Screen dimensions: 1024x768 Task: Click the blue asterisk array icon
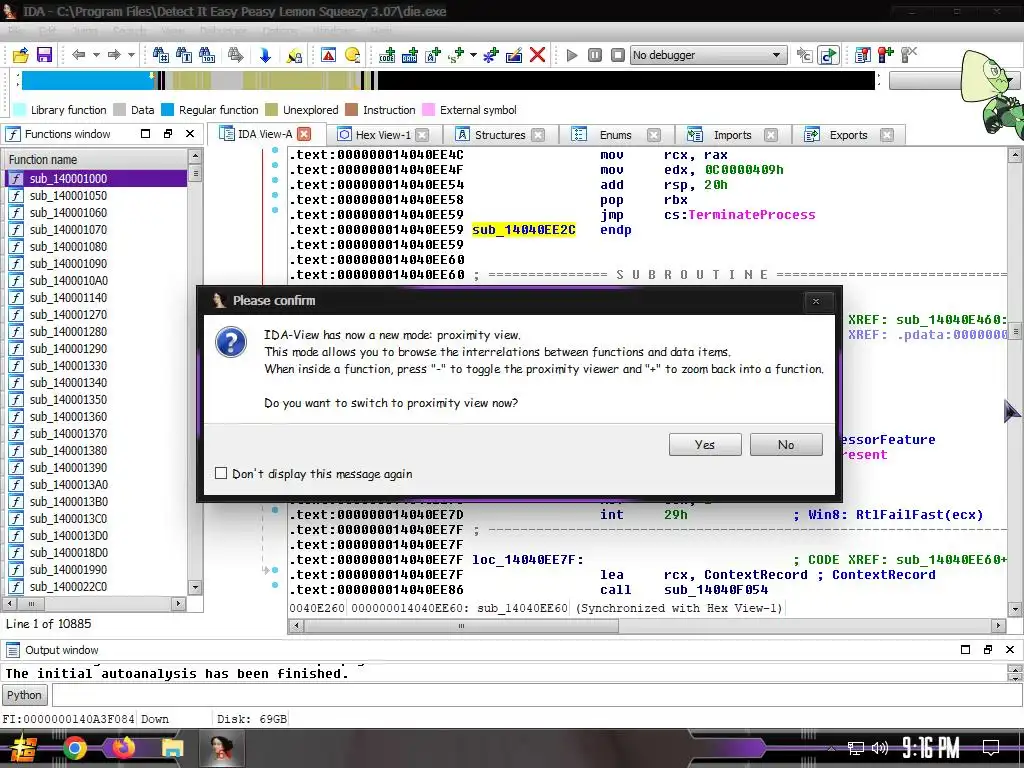[x=490, y=55]
